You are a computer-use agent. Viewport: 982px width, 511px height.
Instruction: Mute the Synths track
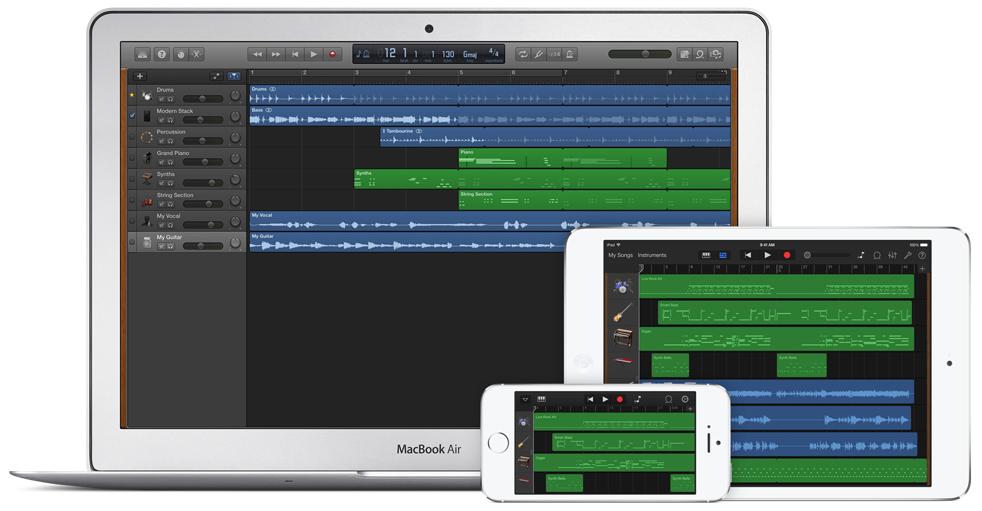click(x=161, y=183)
